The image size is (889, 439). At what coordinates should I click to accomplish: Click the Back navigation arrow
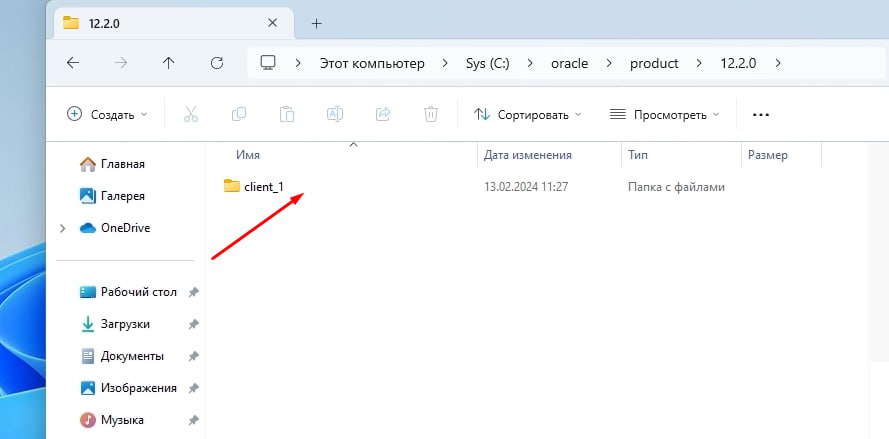point(73,63)
